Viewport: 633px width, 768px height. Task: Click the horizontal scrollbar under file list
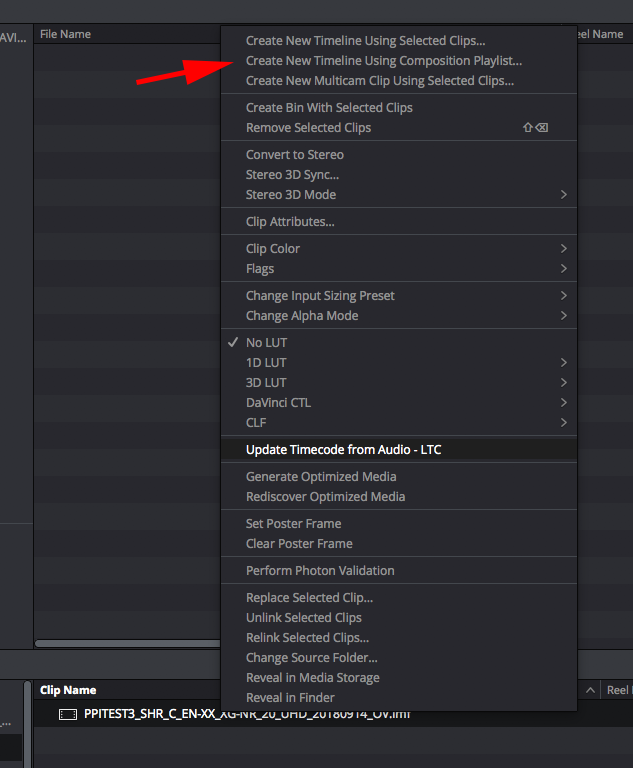pos(128,644)
